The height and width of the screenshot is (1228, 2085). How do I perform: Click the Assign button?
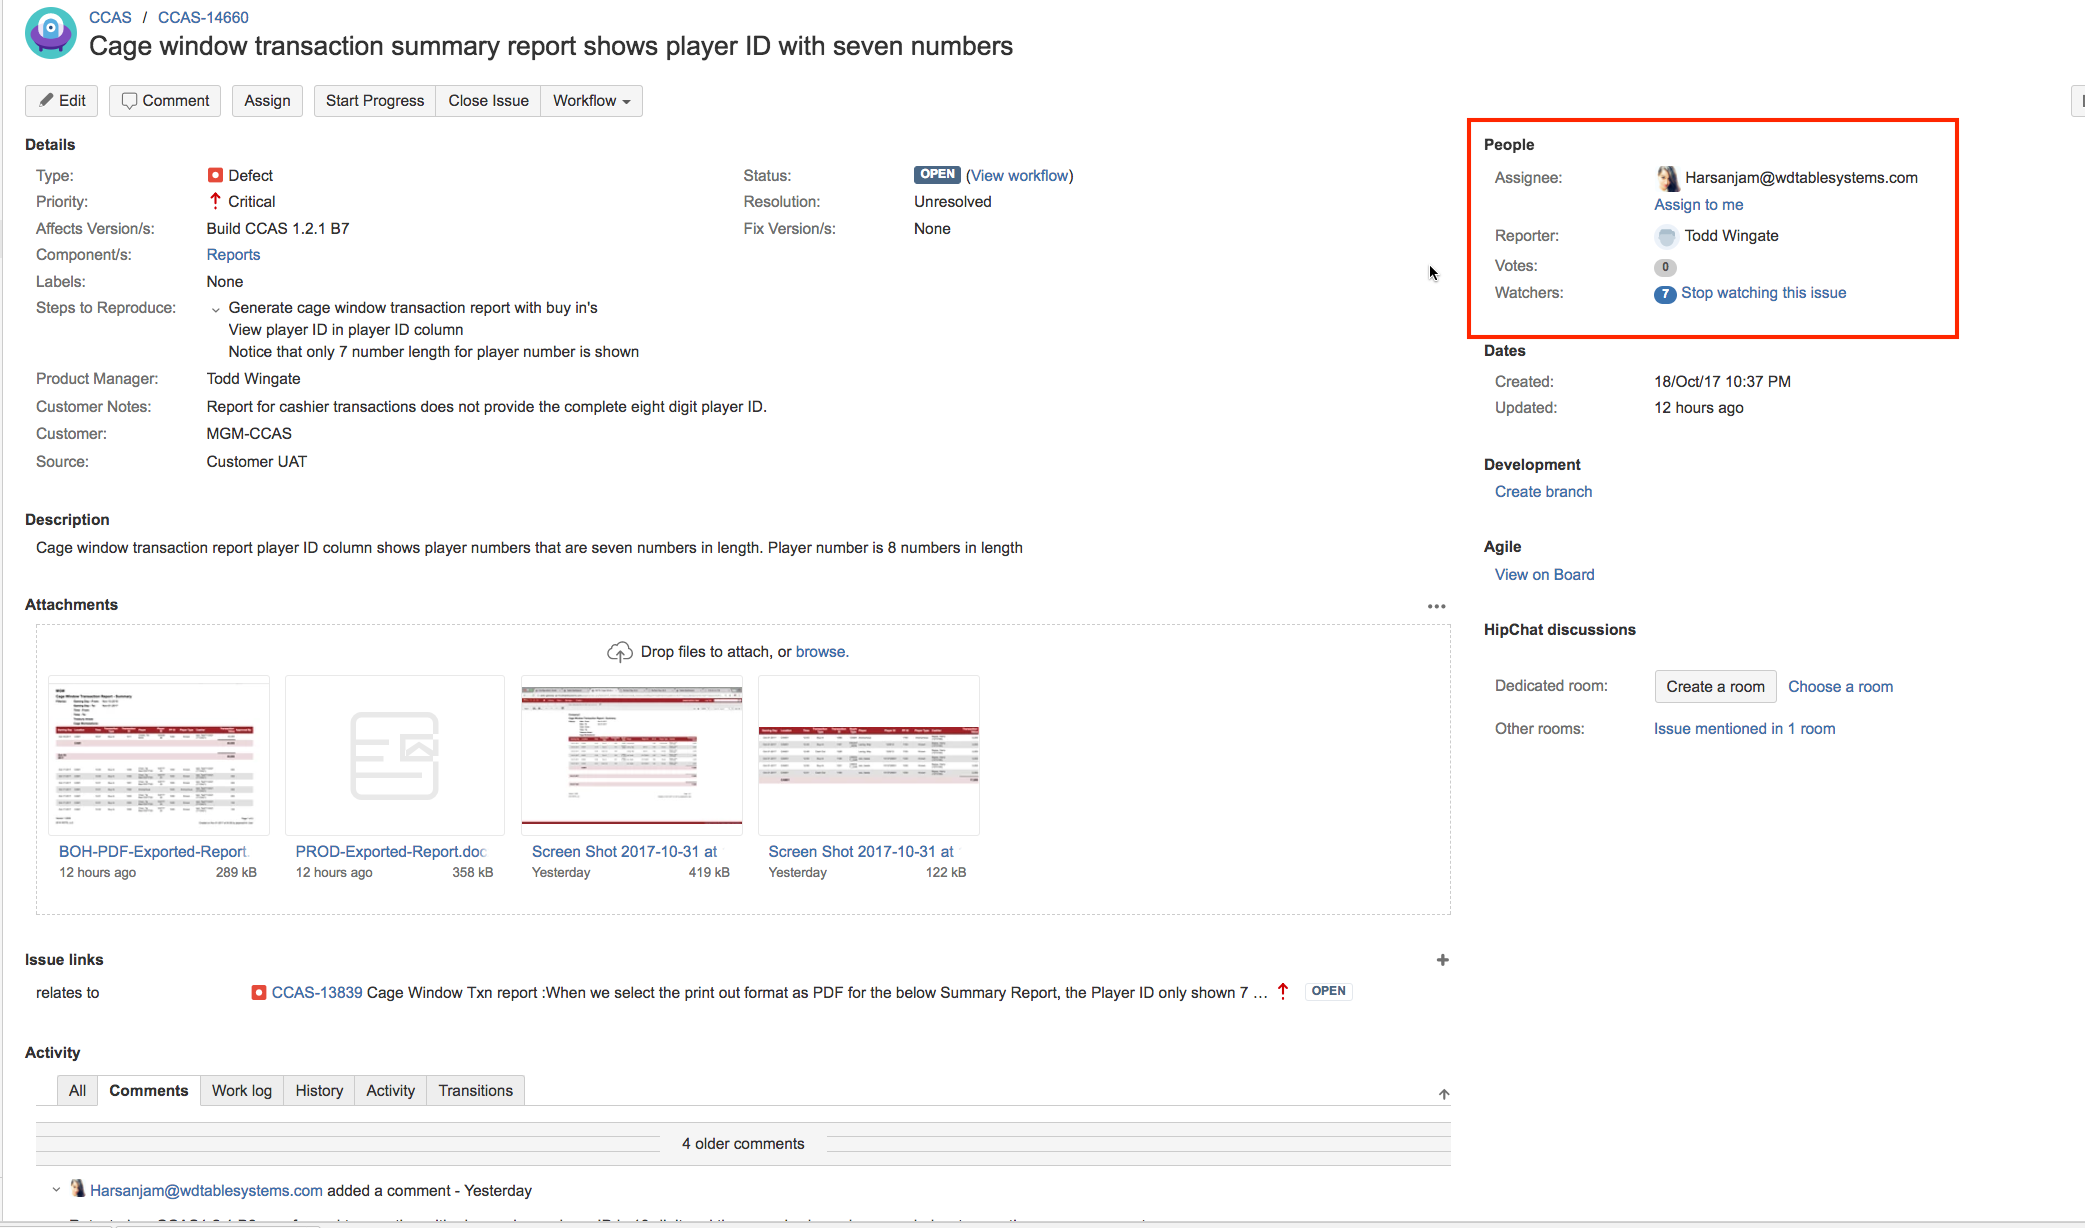[x=267, y=101]
